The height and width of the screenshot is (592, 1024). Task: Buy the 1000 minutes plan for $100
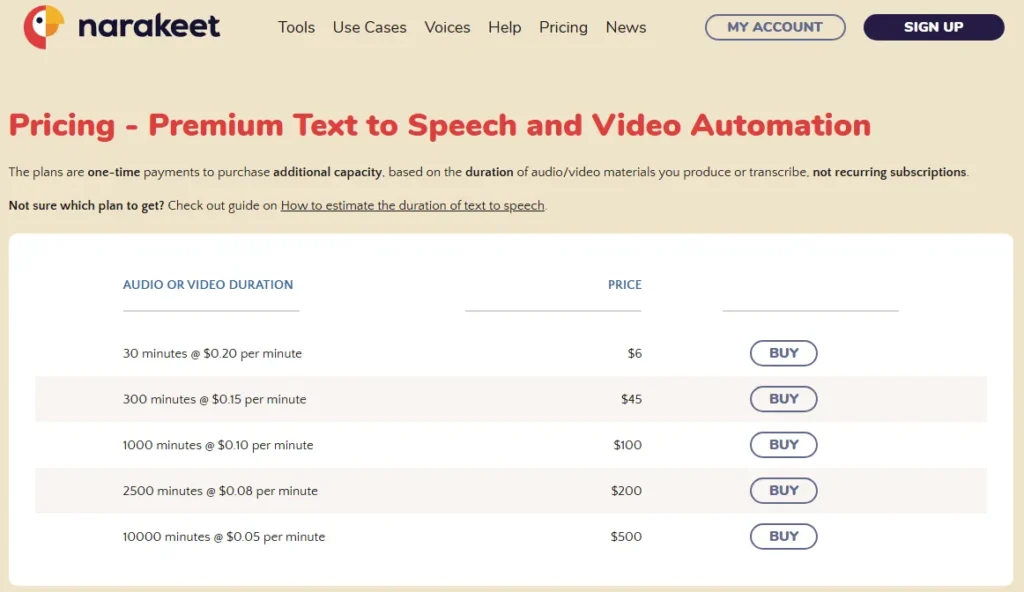coord(784,444)
